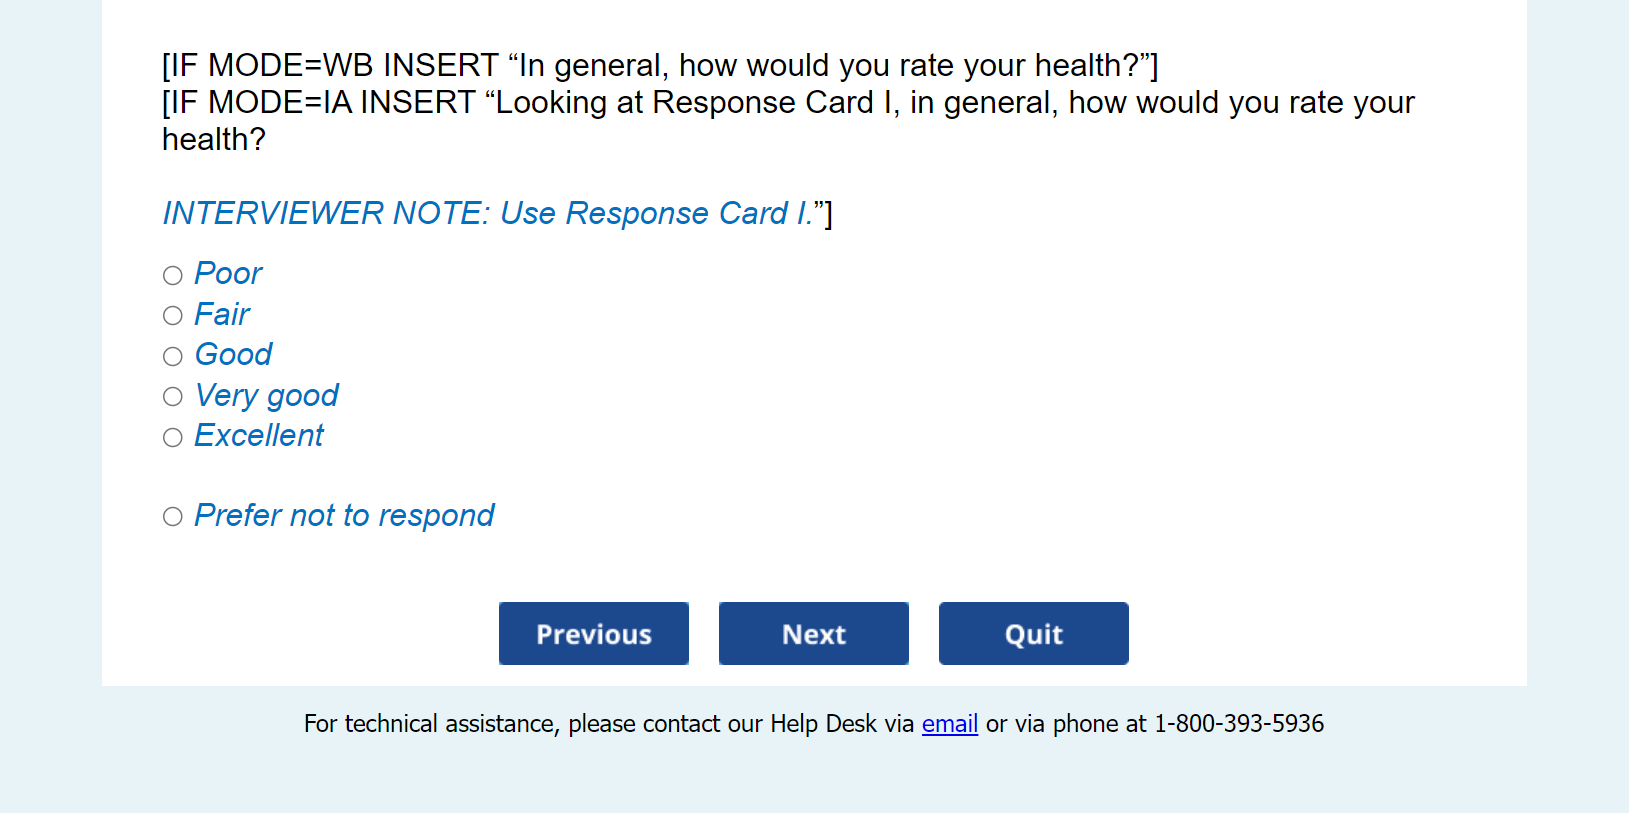Image resolution: width=1629 pixels, height=813 pixels.
Task: Mark the Excellent radio button
Action: tap(173, 437)
